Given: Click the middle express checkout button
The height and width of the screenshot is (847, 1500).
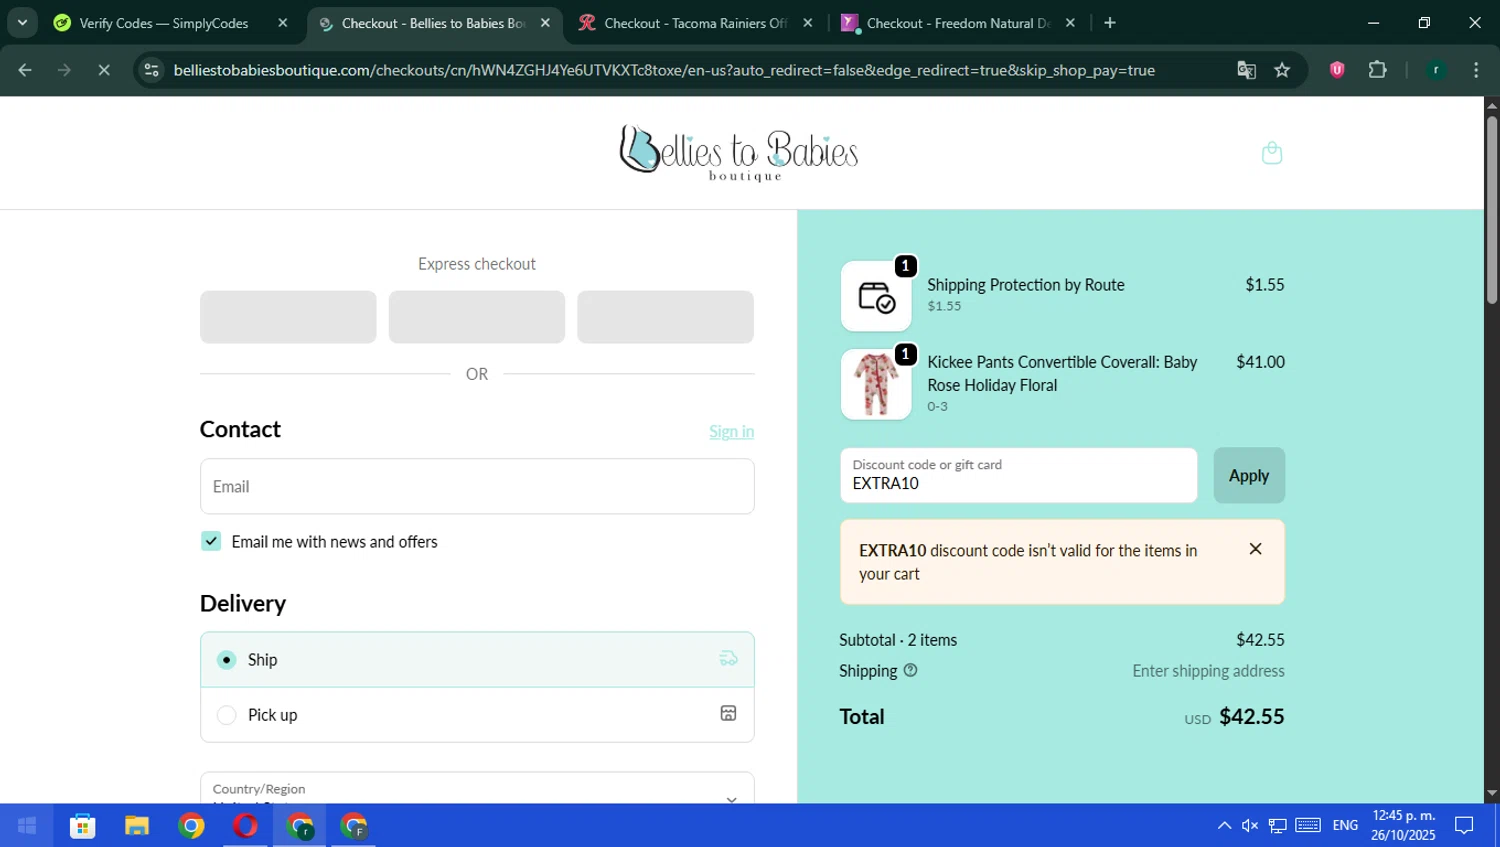Looking at the screenshot, I should point(477,317).
